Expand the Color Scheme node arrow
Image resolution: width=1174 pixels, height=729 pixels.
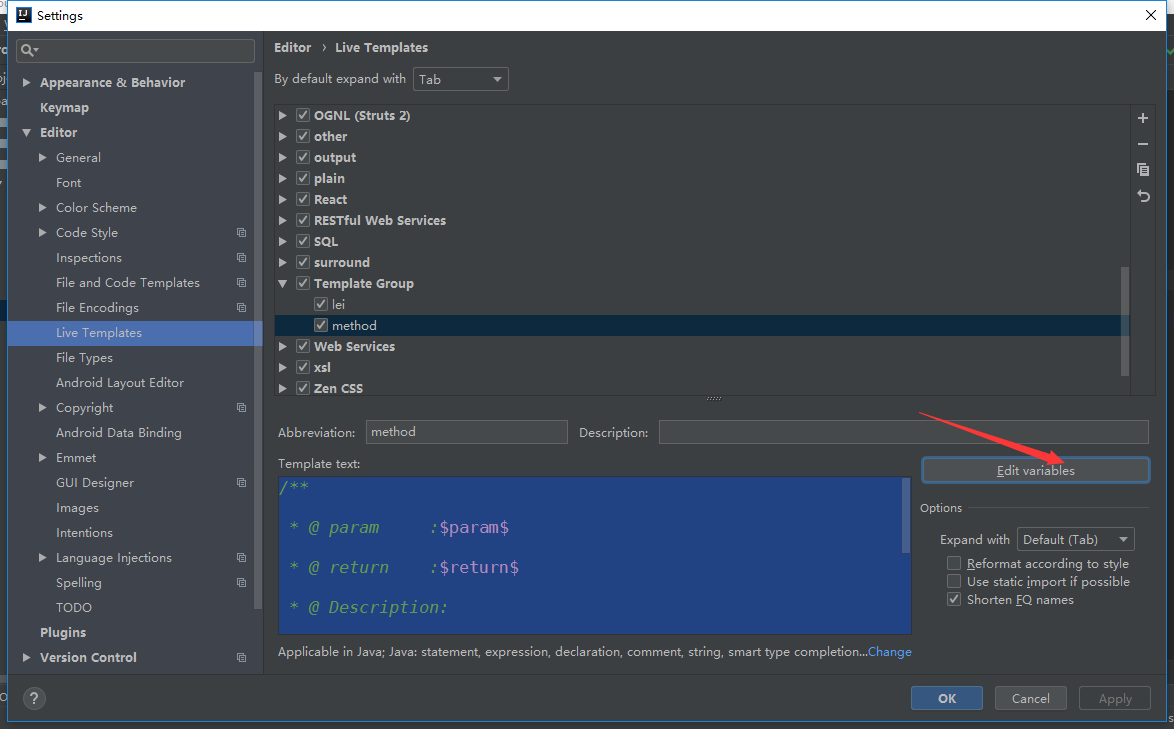(x=43, y=207)
